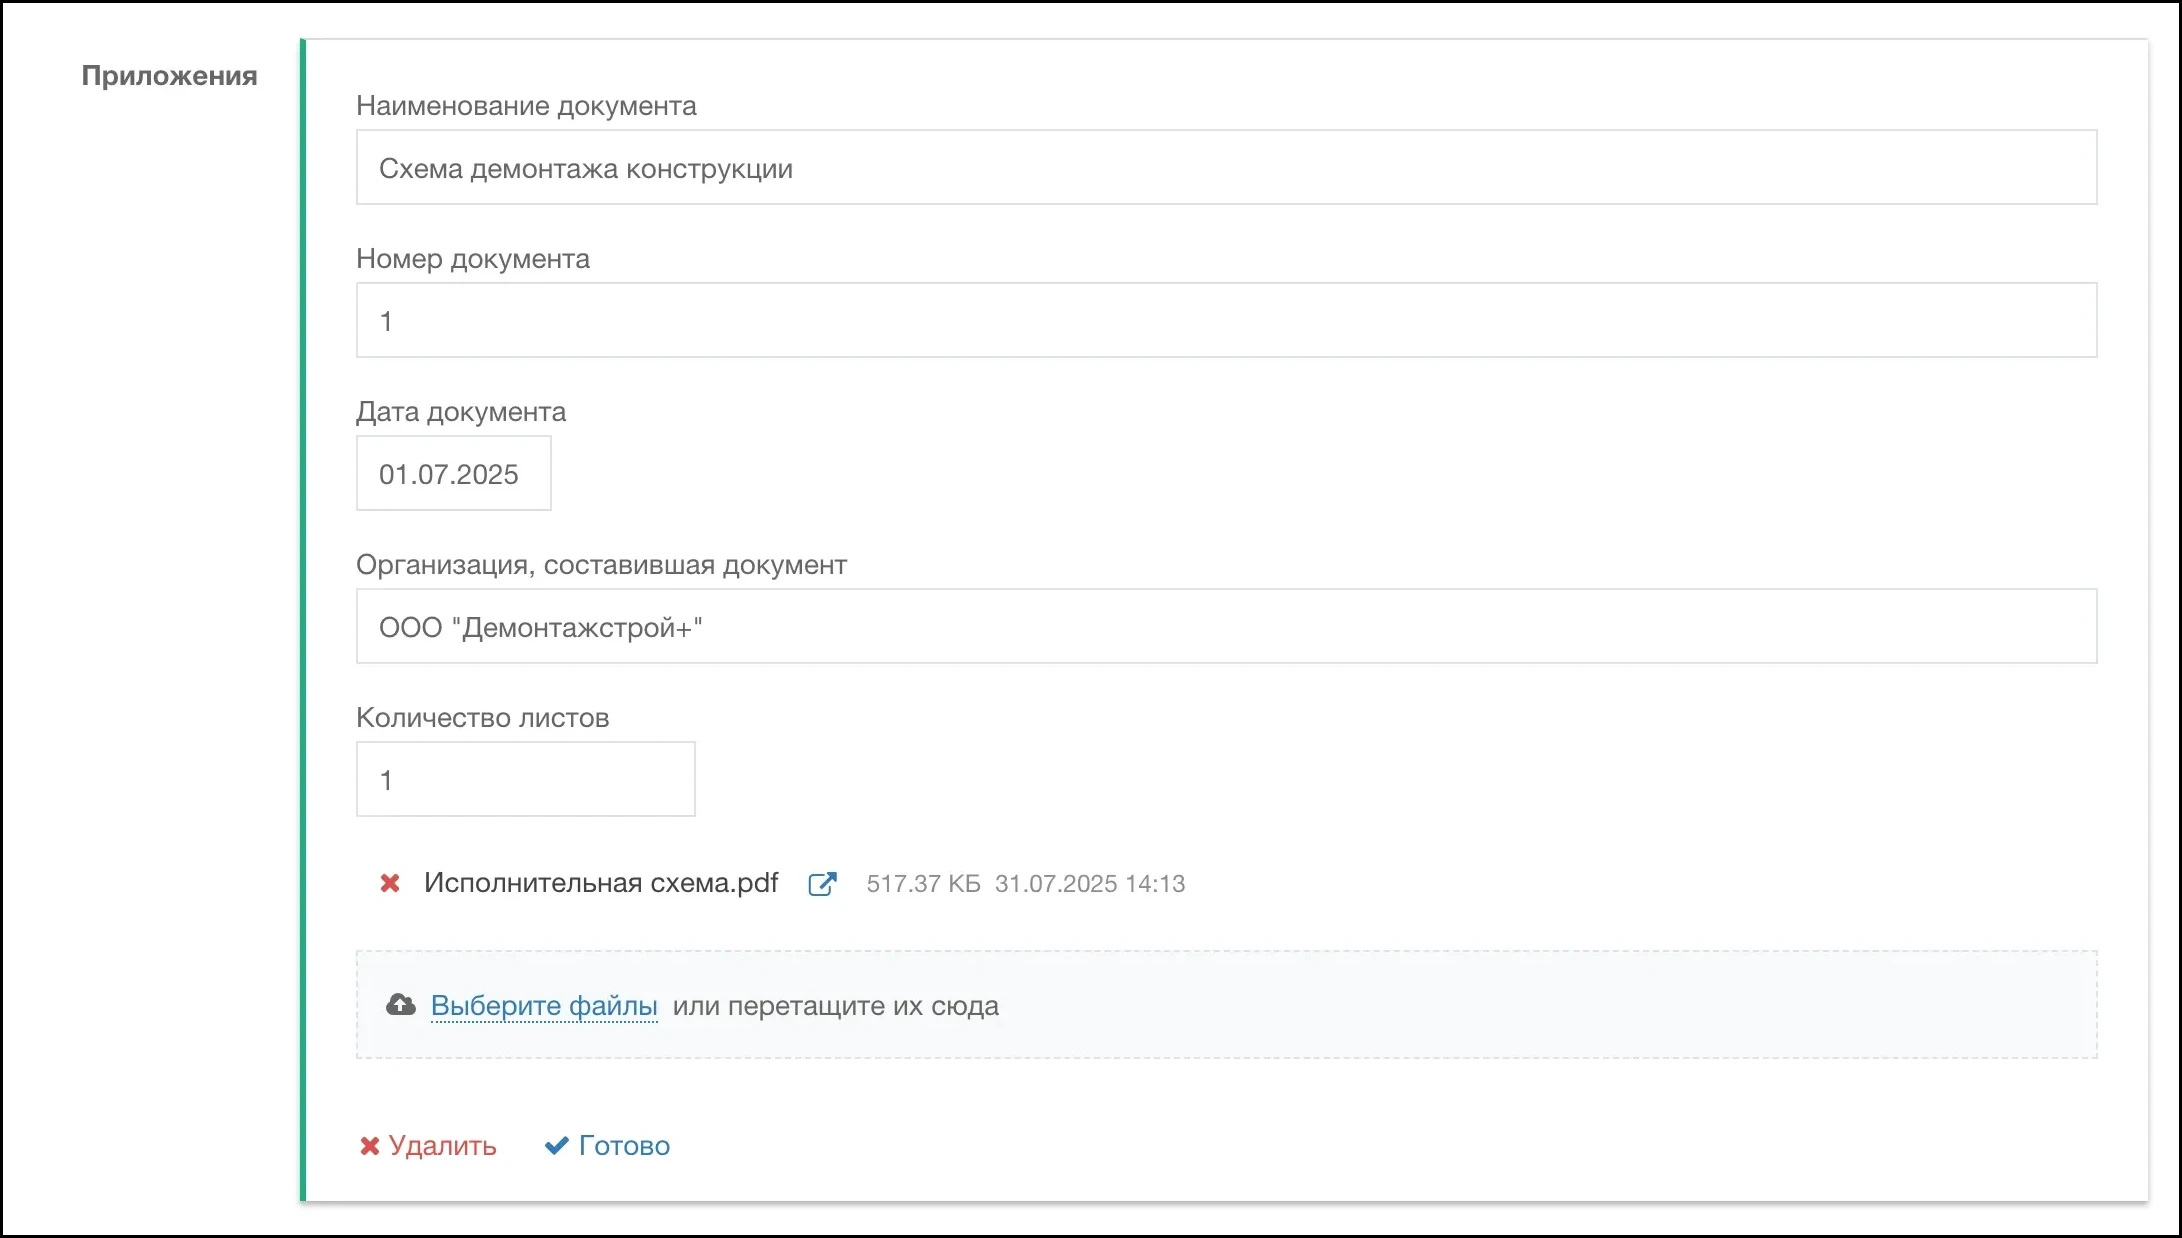Click the Исполнительная схема.pdf file name
The image size is (2182, 1238).
(x=600, y=883)
